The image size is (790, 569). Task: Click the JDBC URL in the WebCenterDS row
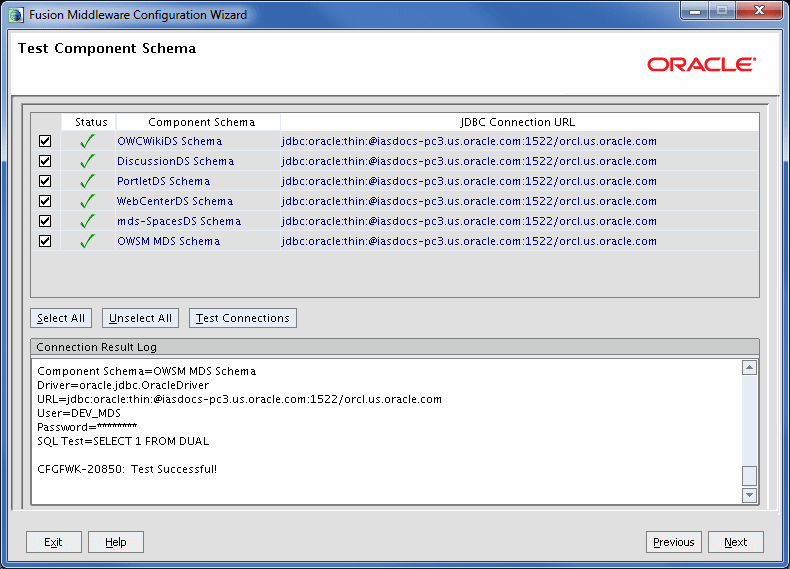[469, 201]
